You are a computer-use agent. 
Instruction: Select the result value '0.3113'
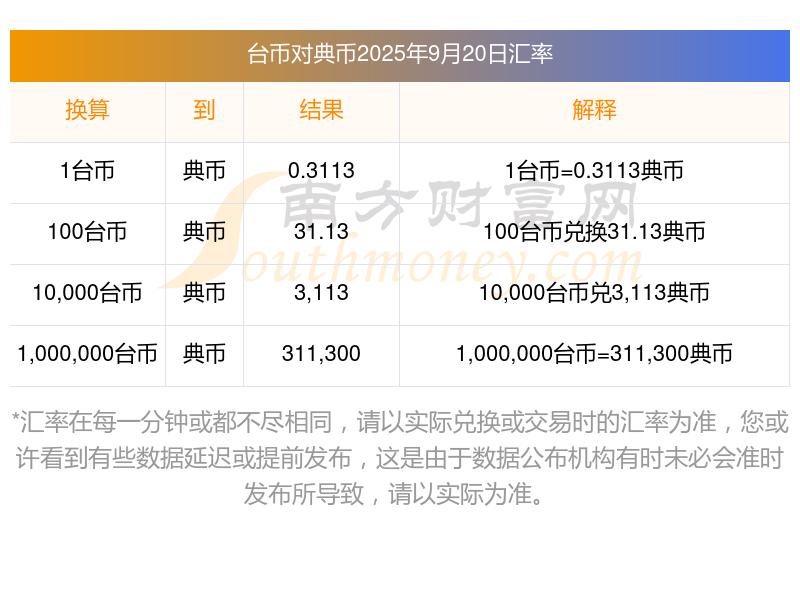tap(321, 171)
